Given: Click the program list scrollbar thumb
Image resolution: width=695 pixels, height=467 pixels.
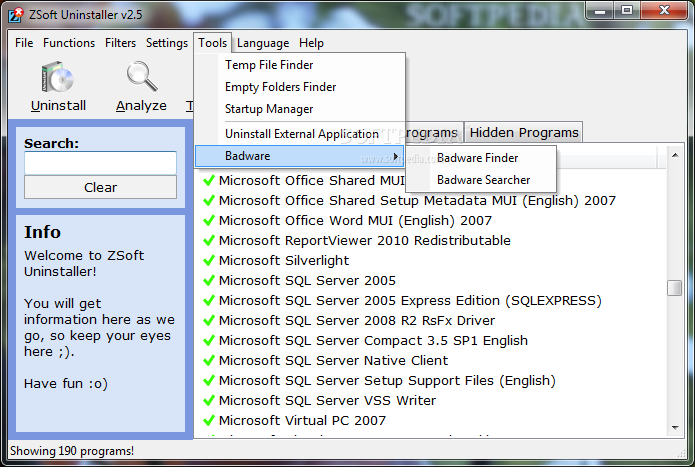Looking at the screenshot, I should point(675,288).
